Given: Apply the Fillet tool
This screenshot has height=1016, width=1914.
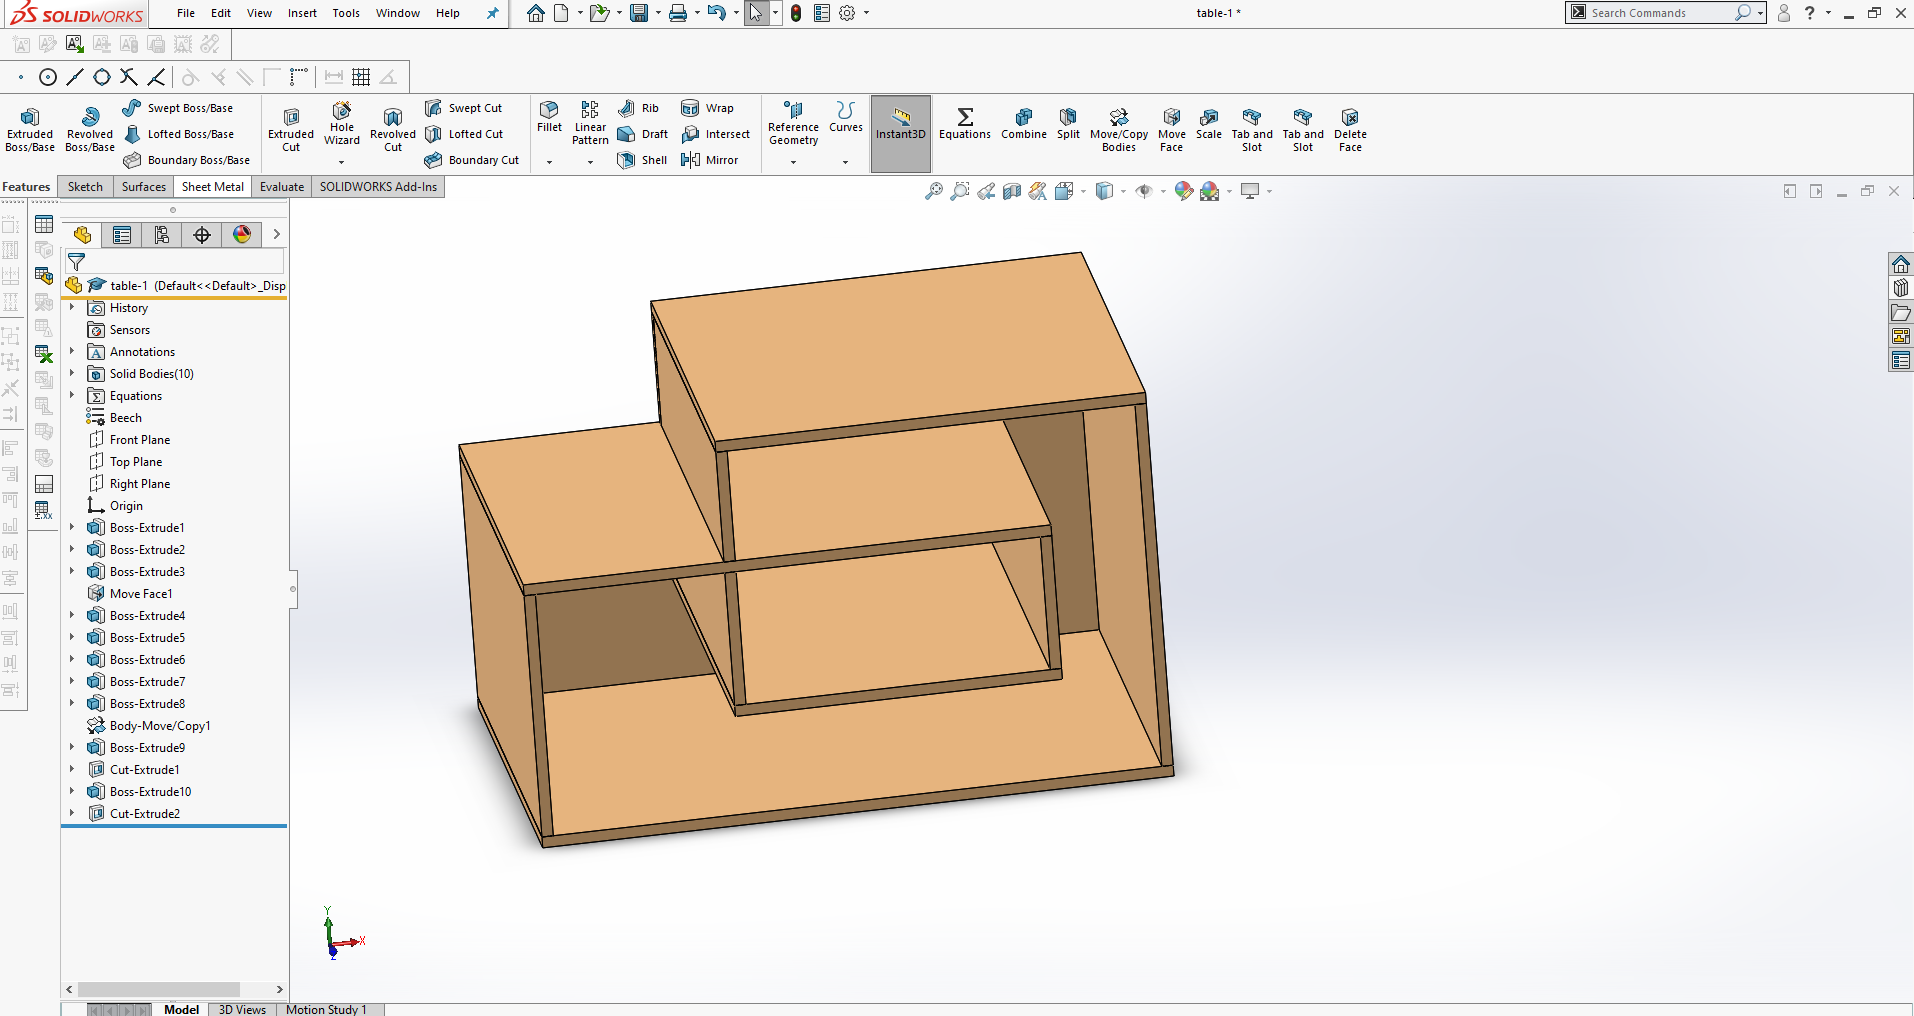Looking at the screenshot, I should [x=549, y=117].
